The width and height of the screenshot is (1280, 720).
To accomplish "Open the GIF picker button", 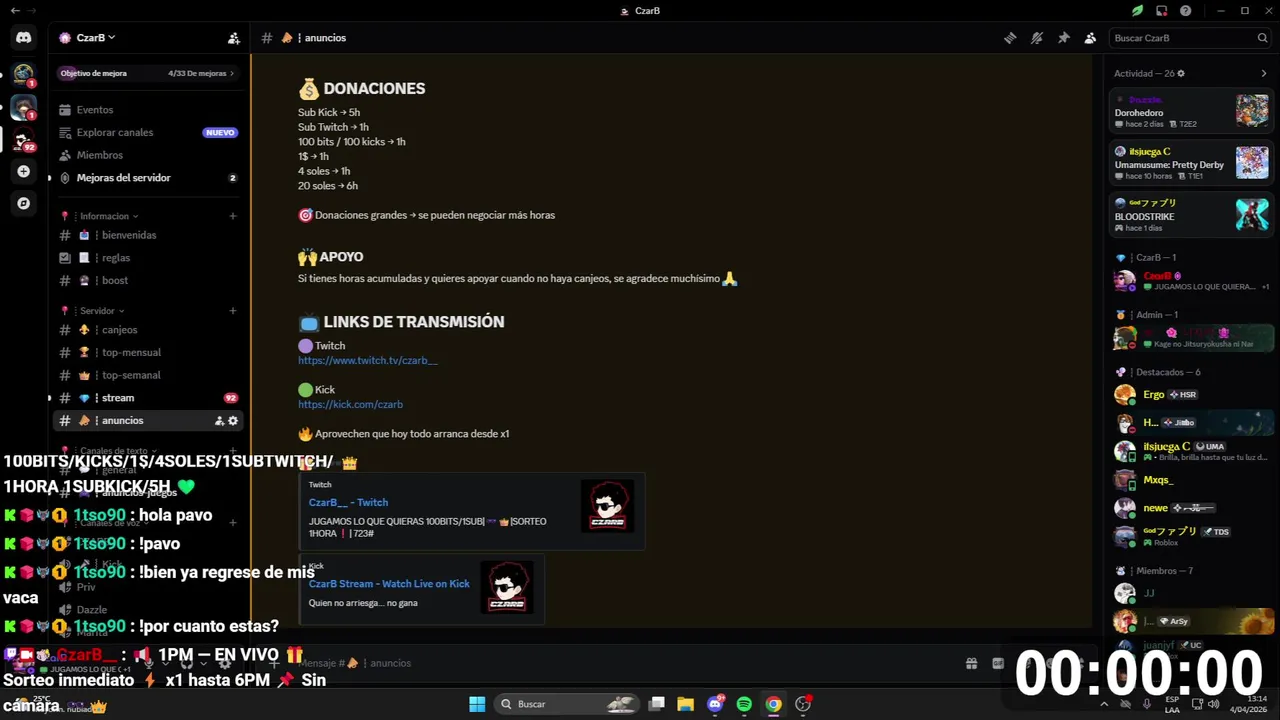I will [x=998, y=663].
